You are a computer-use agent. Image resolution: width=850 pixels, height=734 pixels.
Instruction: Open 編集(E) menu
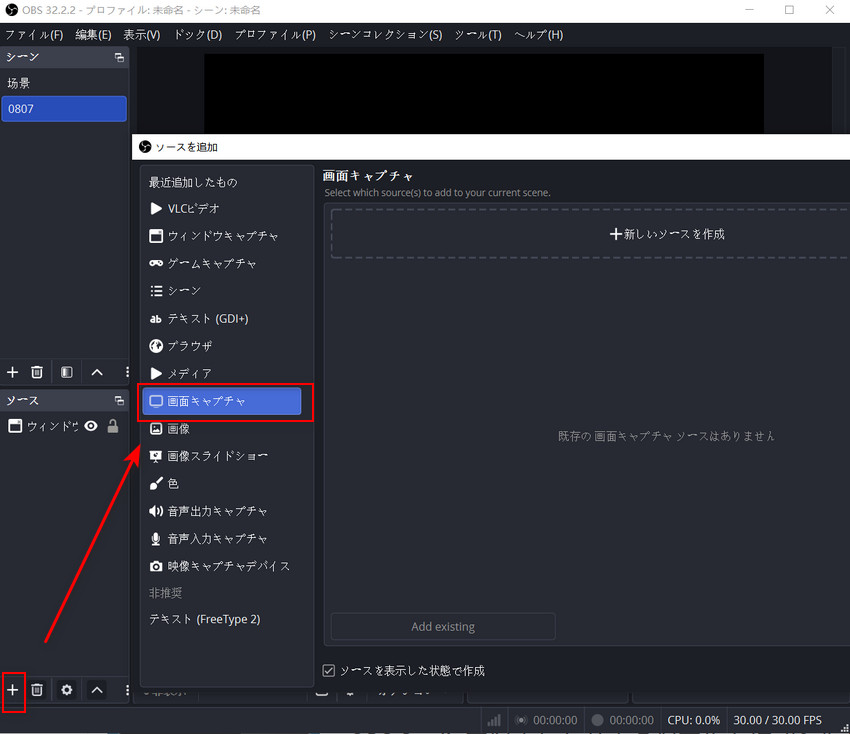click(93, 35)
